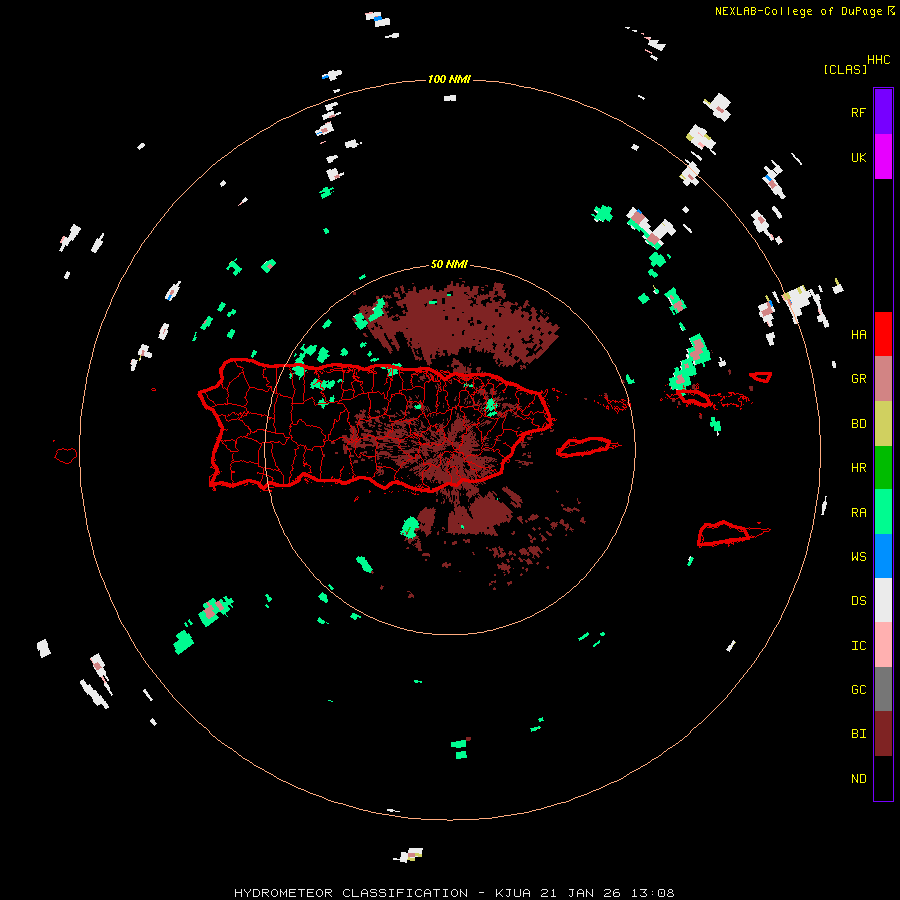Screen dimensions: 900x900
Task: Click the "[CLAS]" legend header text
Action: click(845, 70)
